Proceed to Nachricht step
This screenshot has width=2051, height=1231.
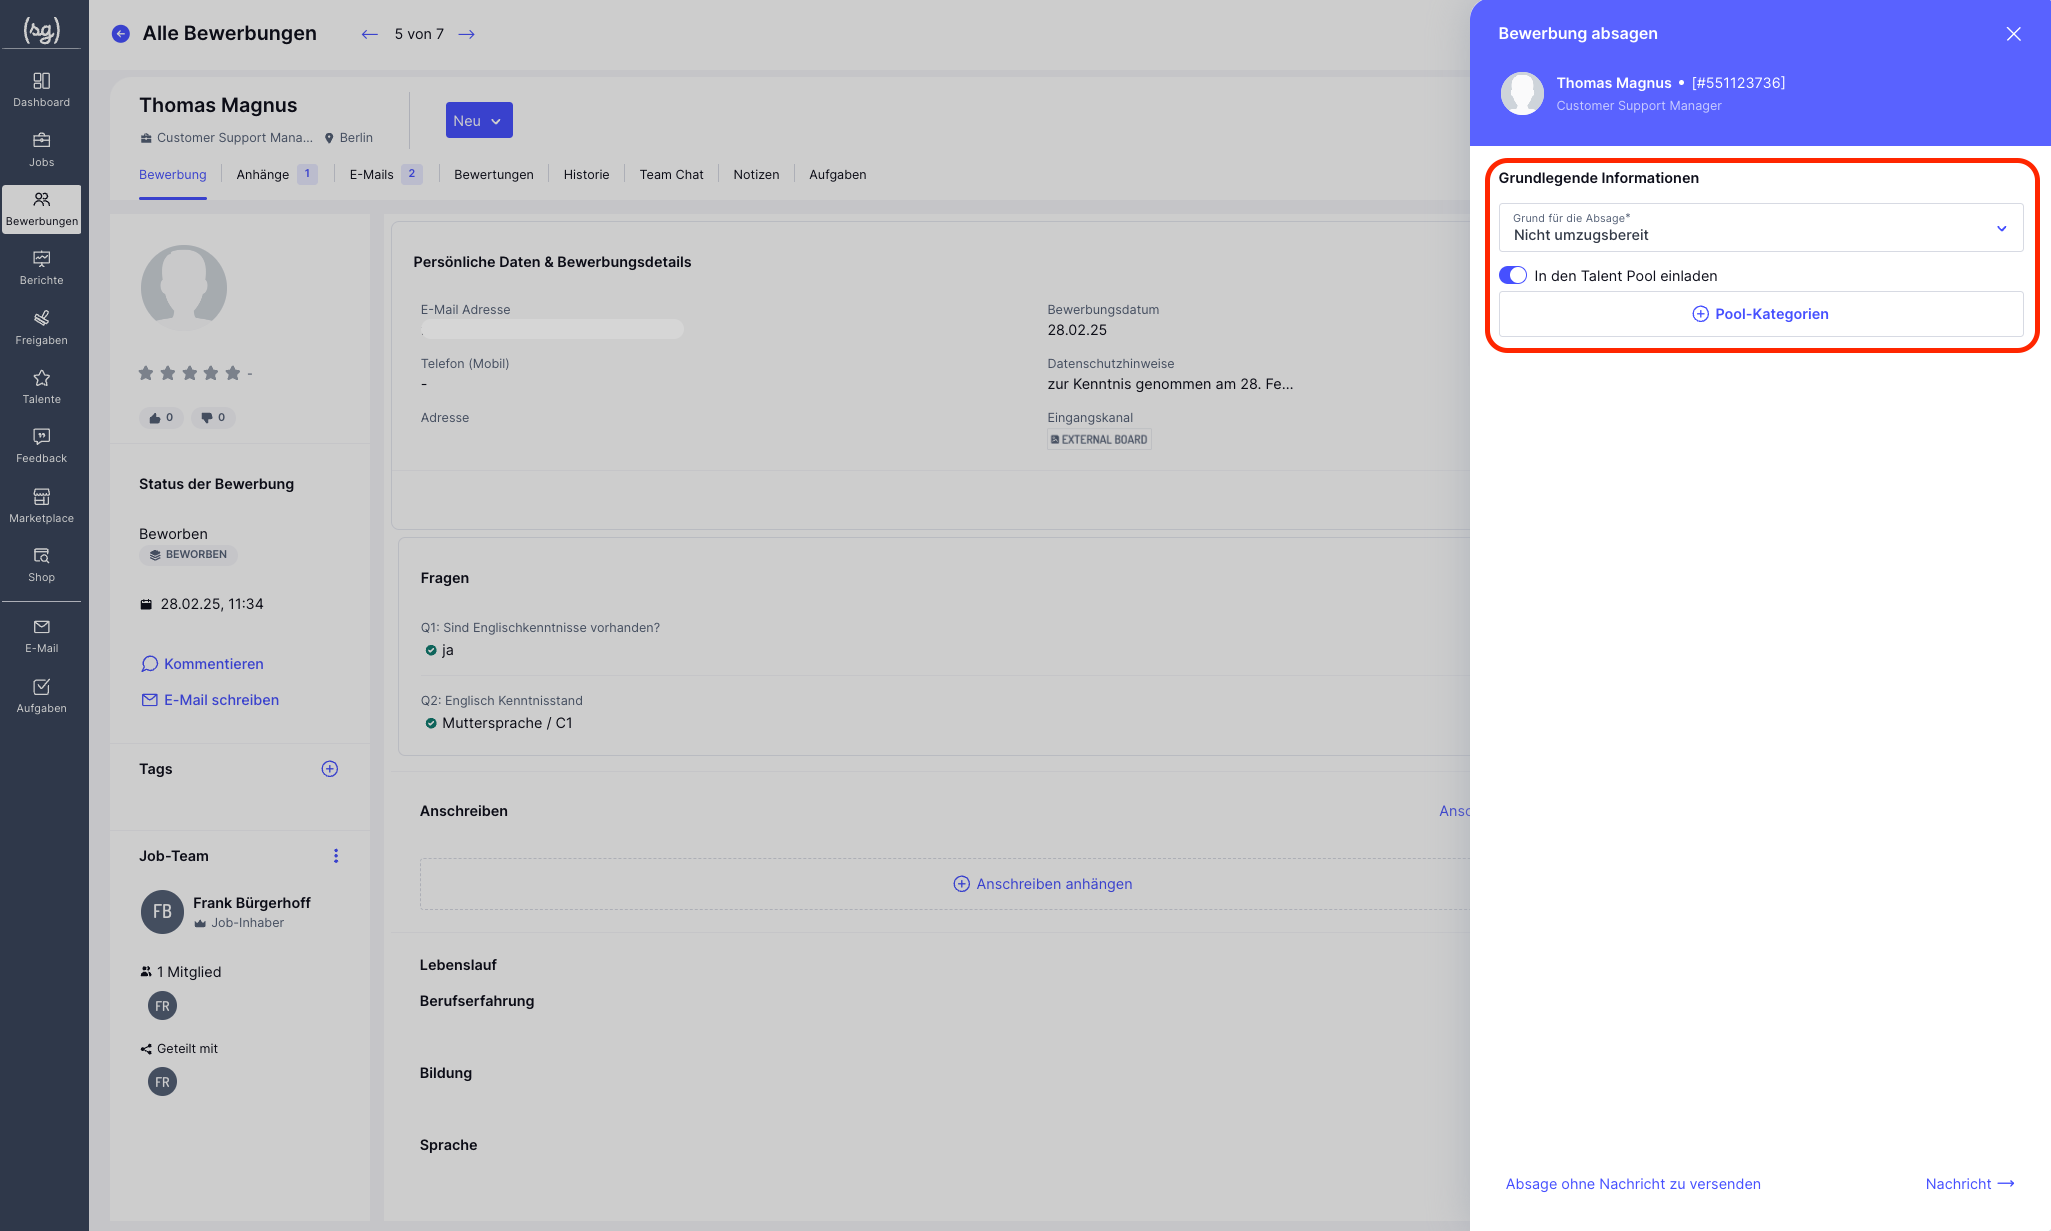tap(1970, 1184)
